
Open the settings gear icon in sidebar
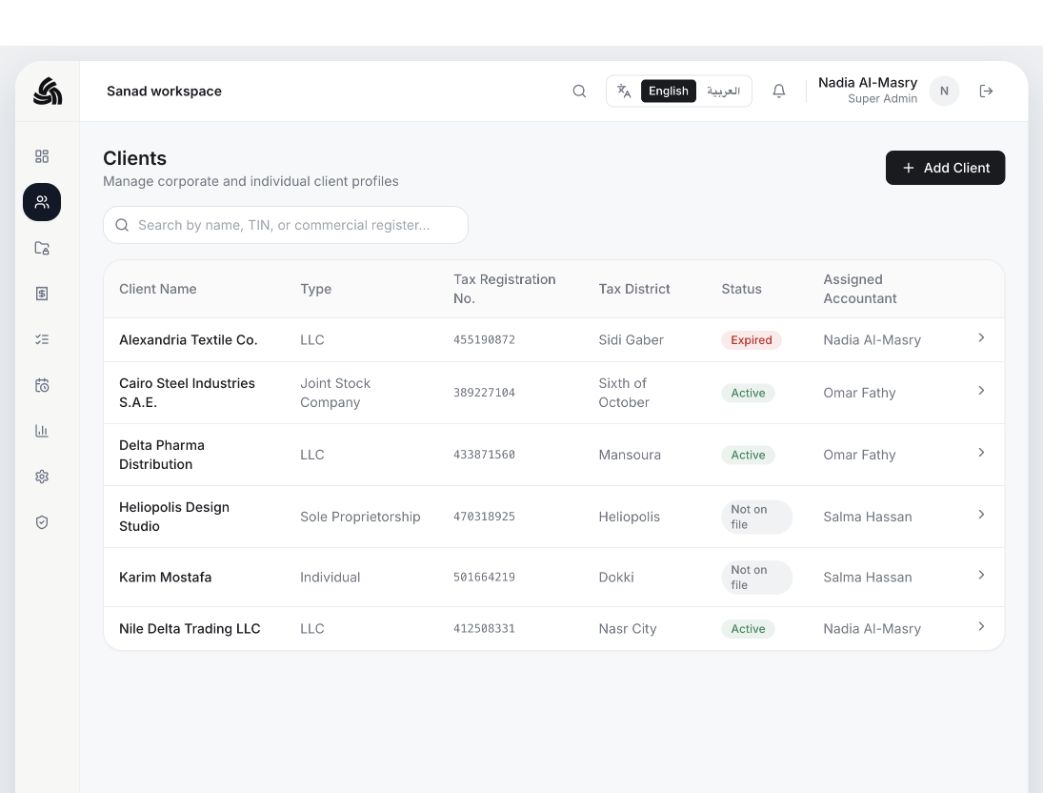point(42,476)
